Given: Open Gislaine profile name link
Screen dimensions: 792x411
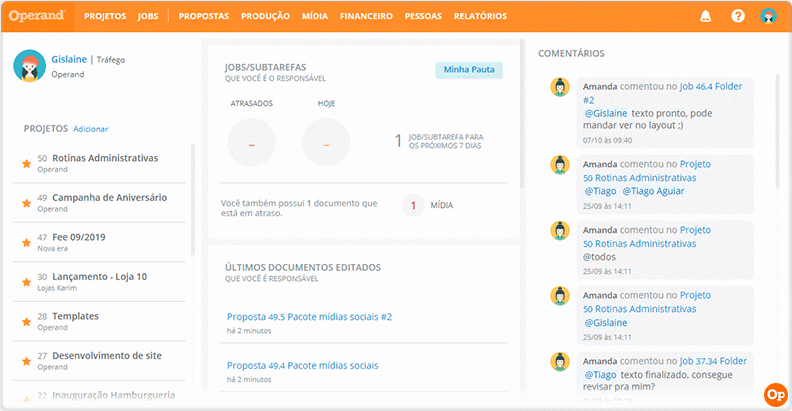Looking at the screenshot, I should click(x=69, y=59).
